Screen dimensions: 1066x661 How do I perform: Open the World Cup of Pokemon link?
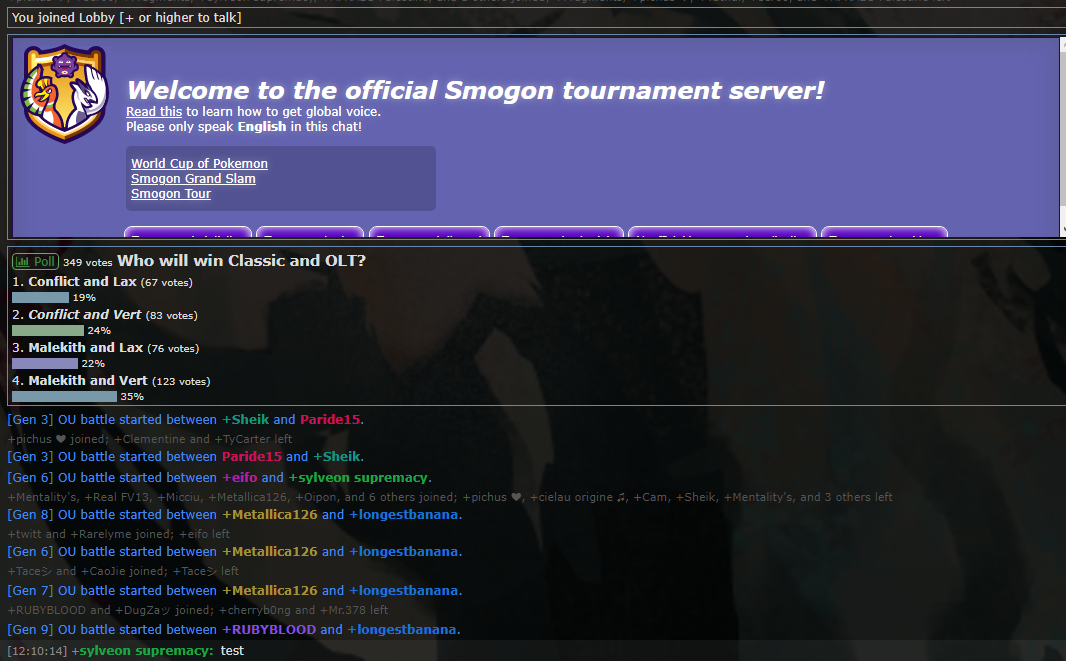point(199,163)
